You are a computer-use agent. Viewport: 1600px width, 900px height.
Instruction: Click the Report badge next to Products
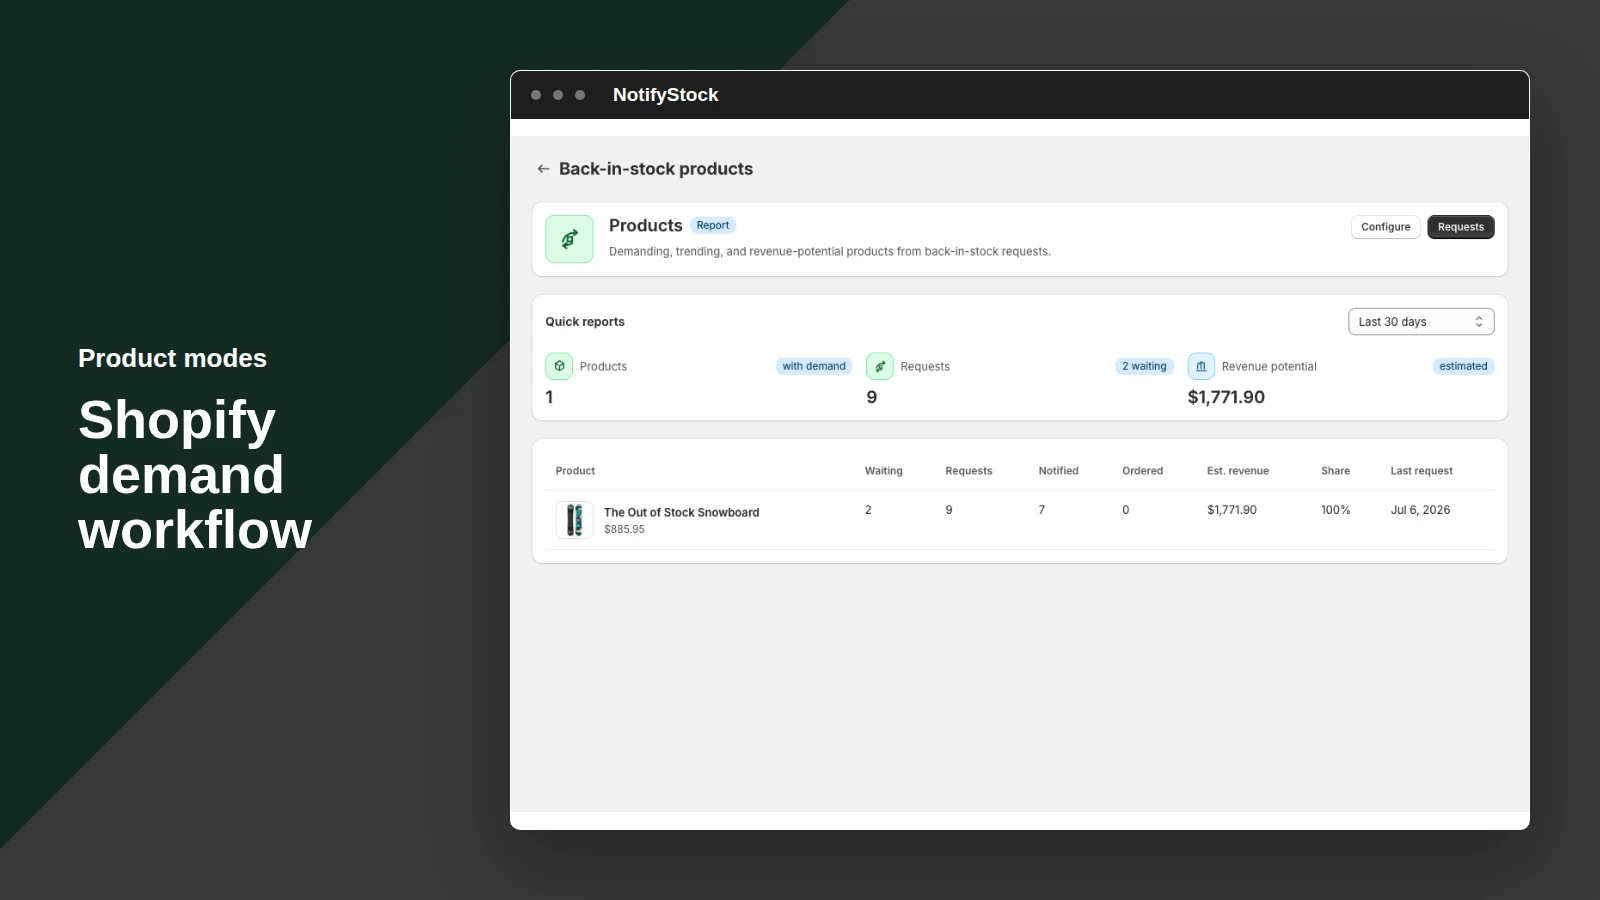713,225
